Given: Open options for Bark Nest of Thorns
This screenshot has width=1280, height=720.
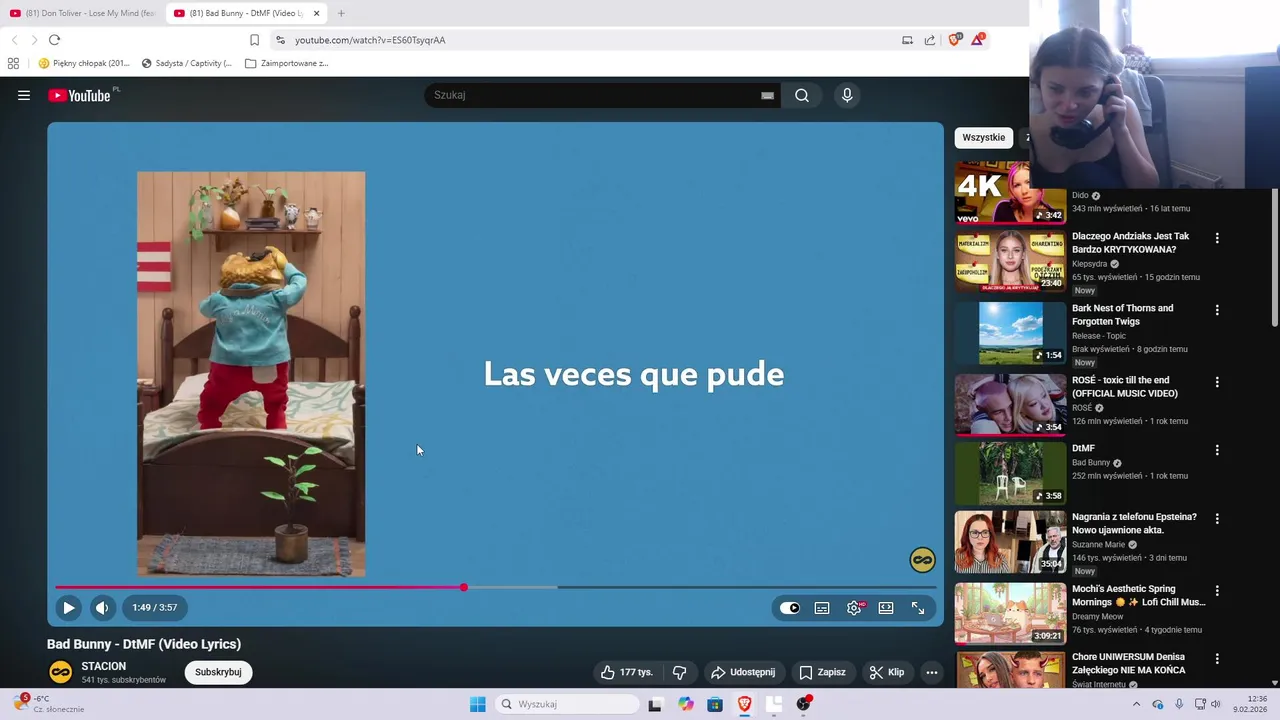Looking at the screenshot, I should [1217, 310].
